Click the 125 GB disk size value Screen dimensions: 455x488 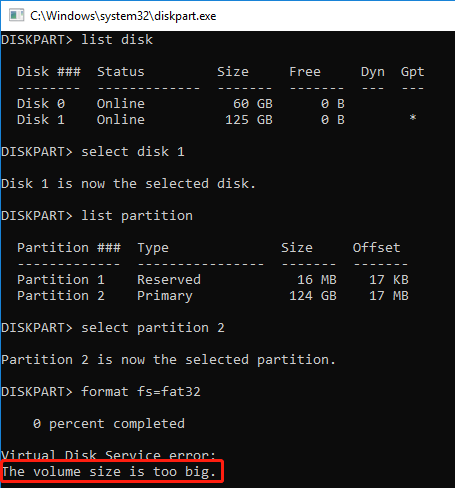point(249,120)
